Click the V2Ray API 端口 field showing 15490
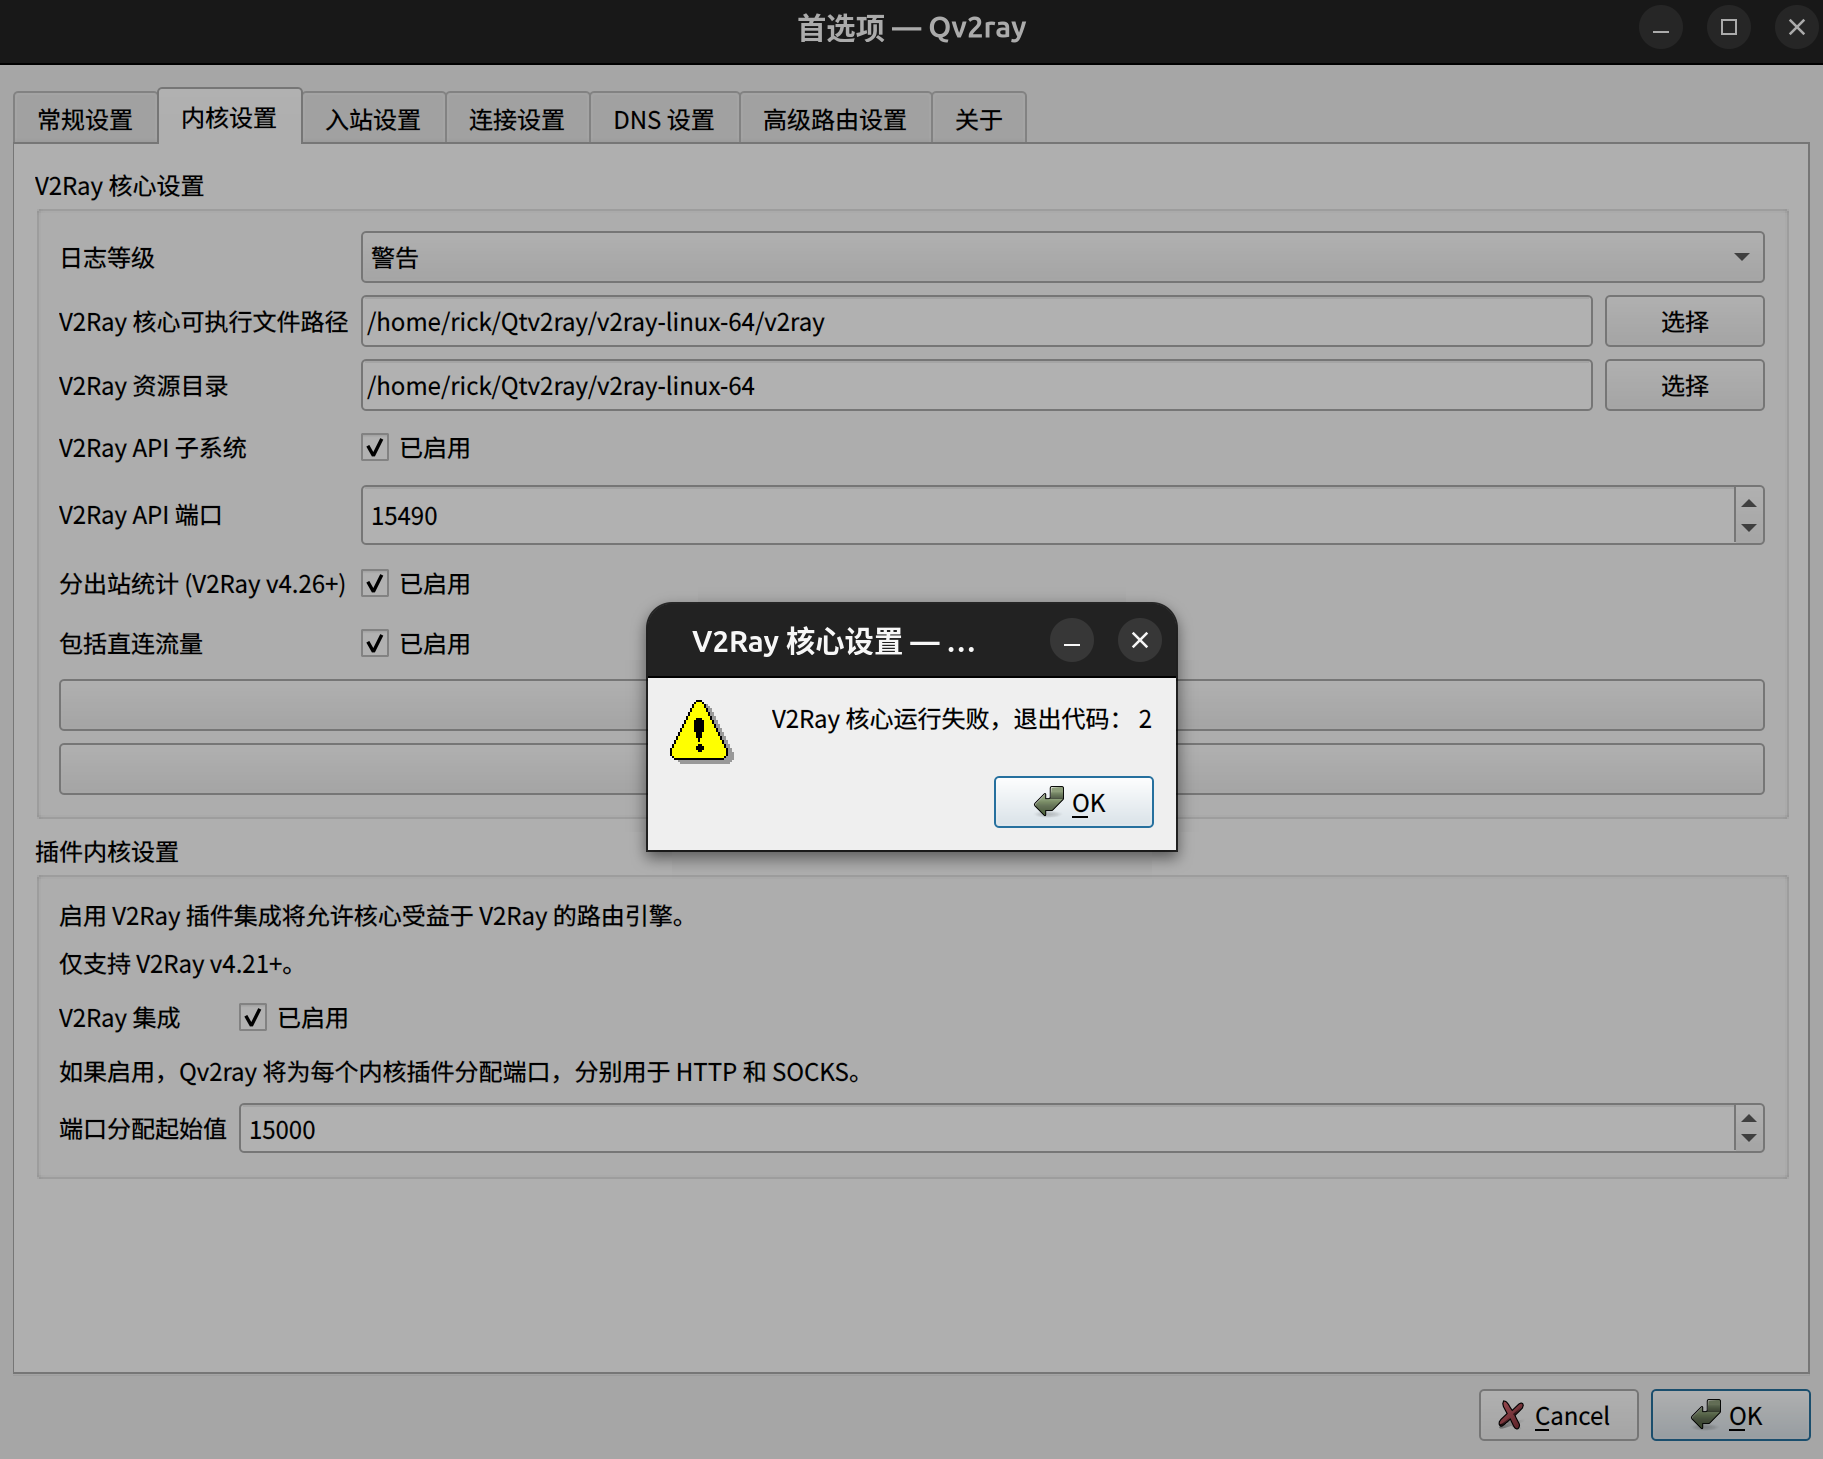This screenshot has height=1459, width=1823. [x=1047, y=516]
